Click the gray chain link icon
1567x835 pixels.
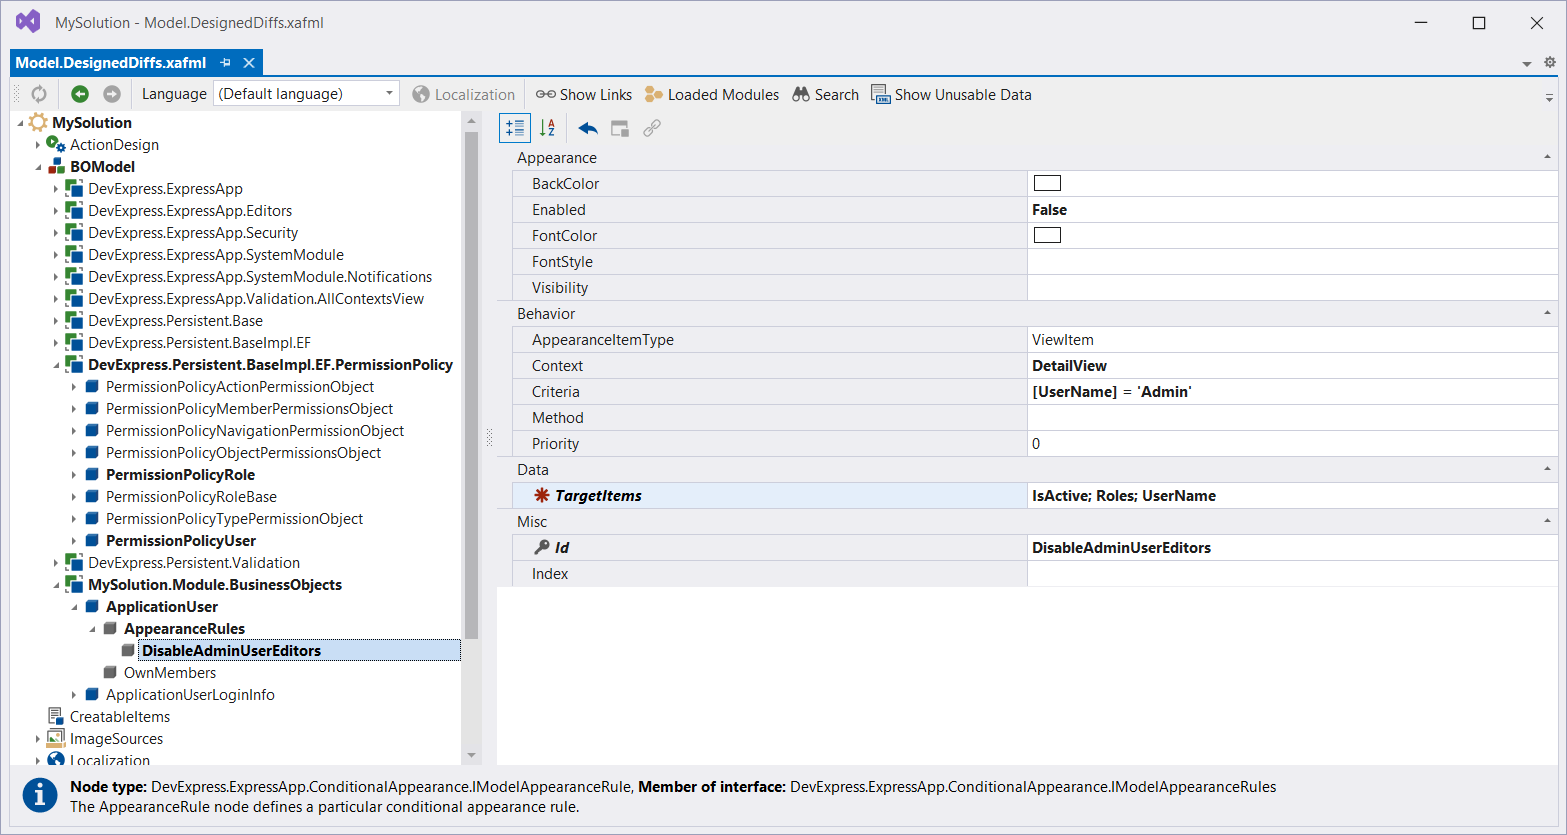coord(652,128)
